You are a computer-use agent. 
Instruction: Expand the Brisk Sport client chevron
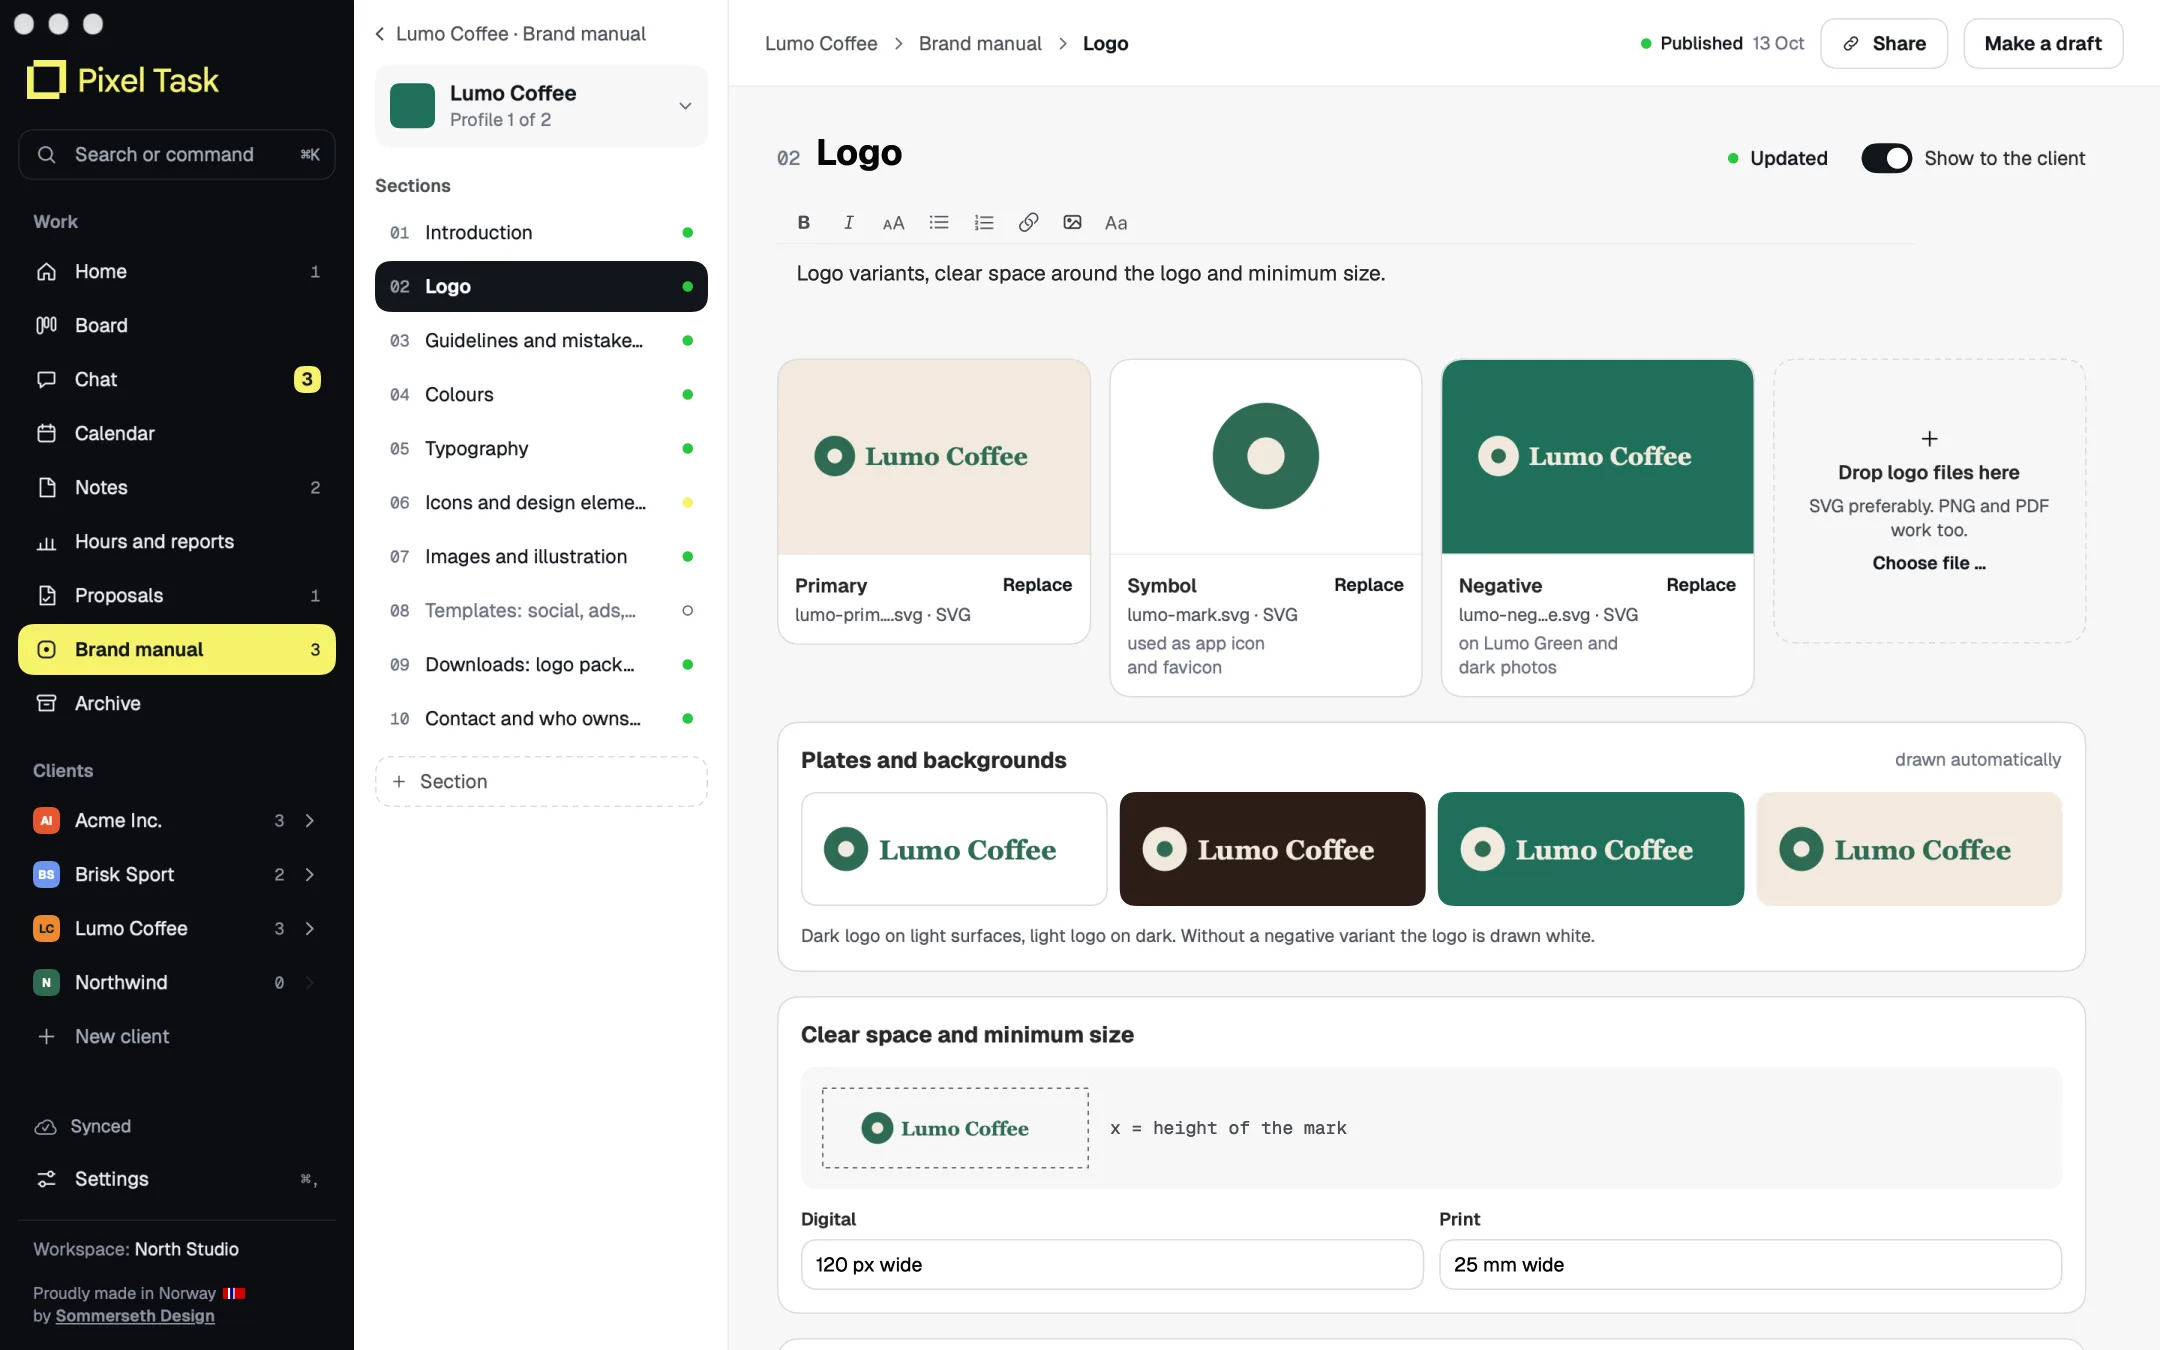pyautogui.click(x=310, y=875)
